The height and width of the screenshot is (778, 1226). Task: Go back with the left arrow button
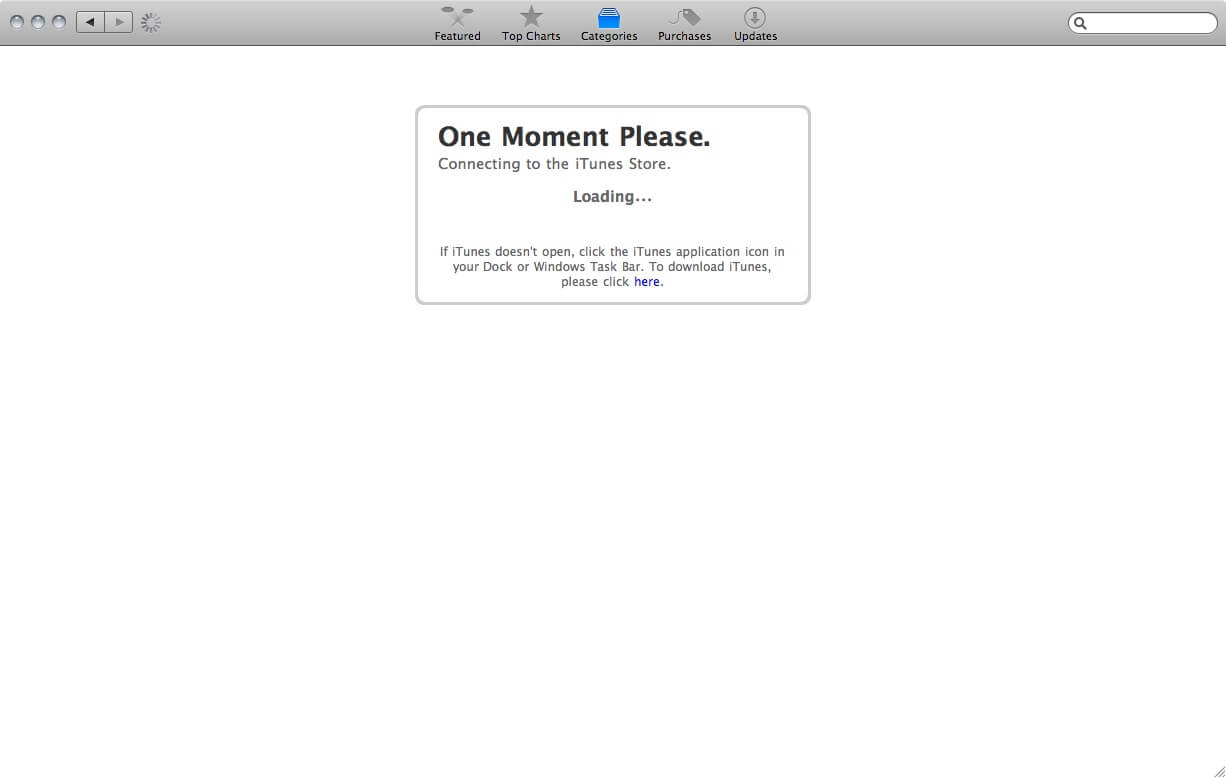[90, 22]
